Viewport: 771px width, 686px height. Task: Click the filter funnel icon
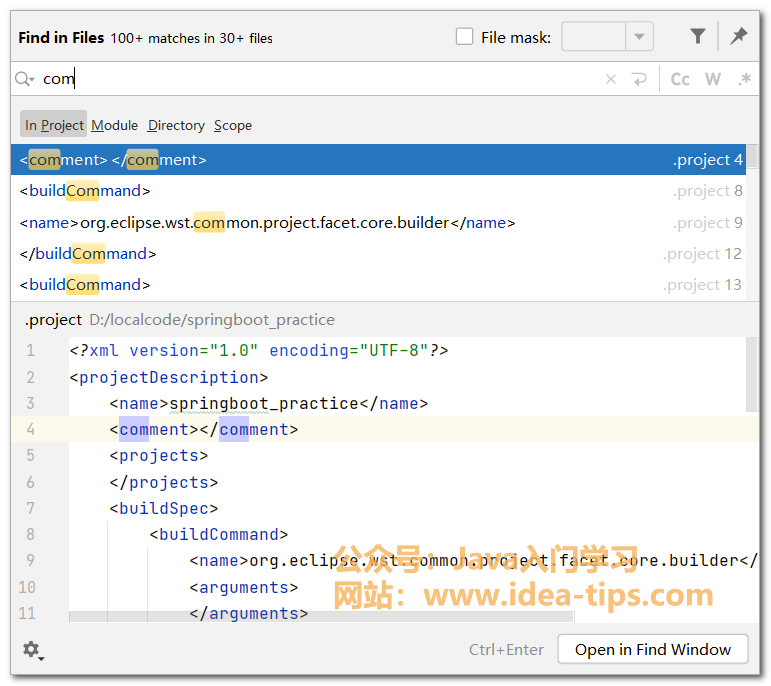(698, 37)
